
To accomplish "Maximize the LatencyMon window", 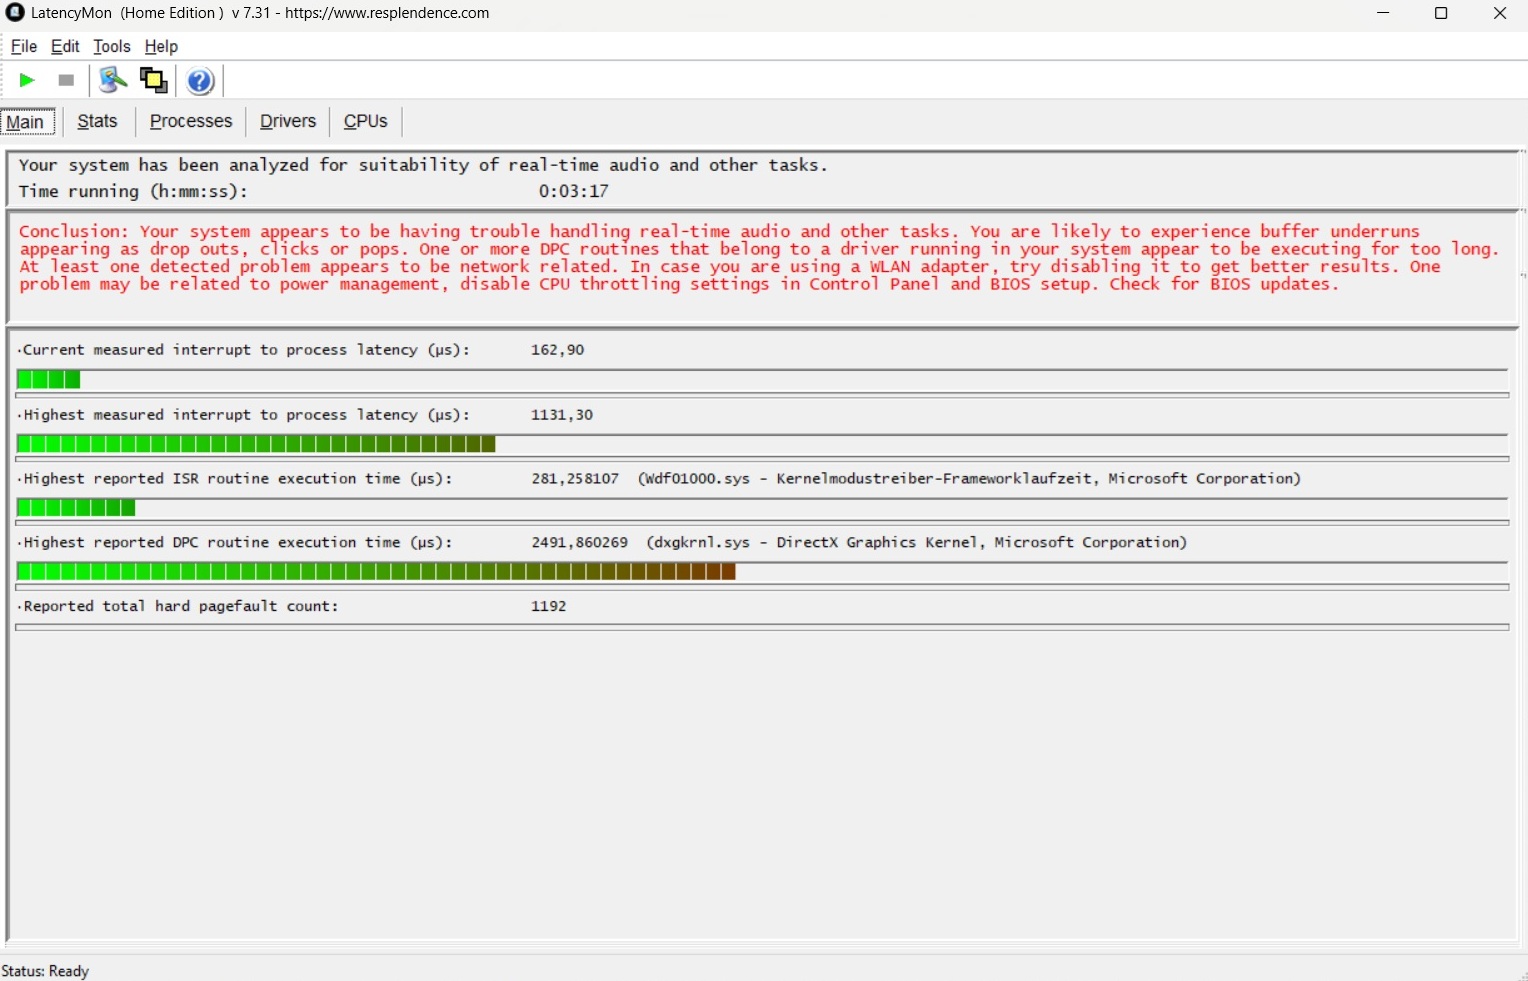I will tap(1441, 13).
